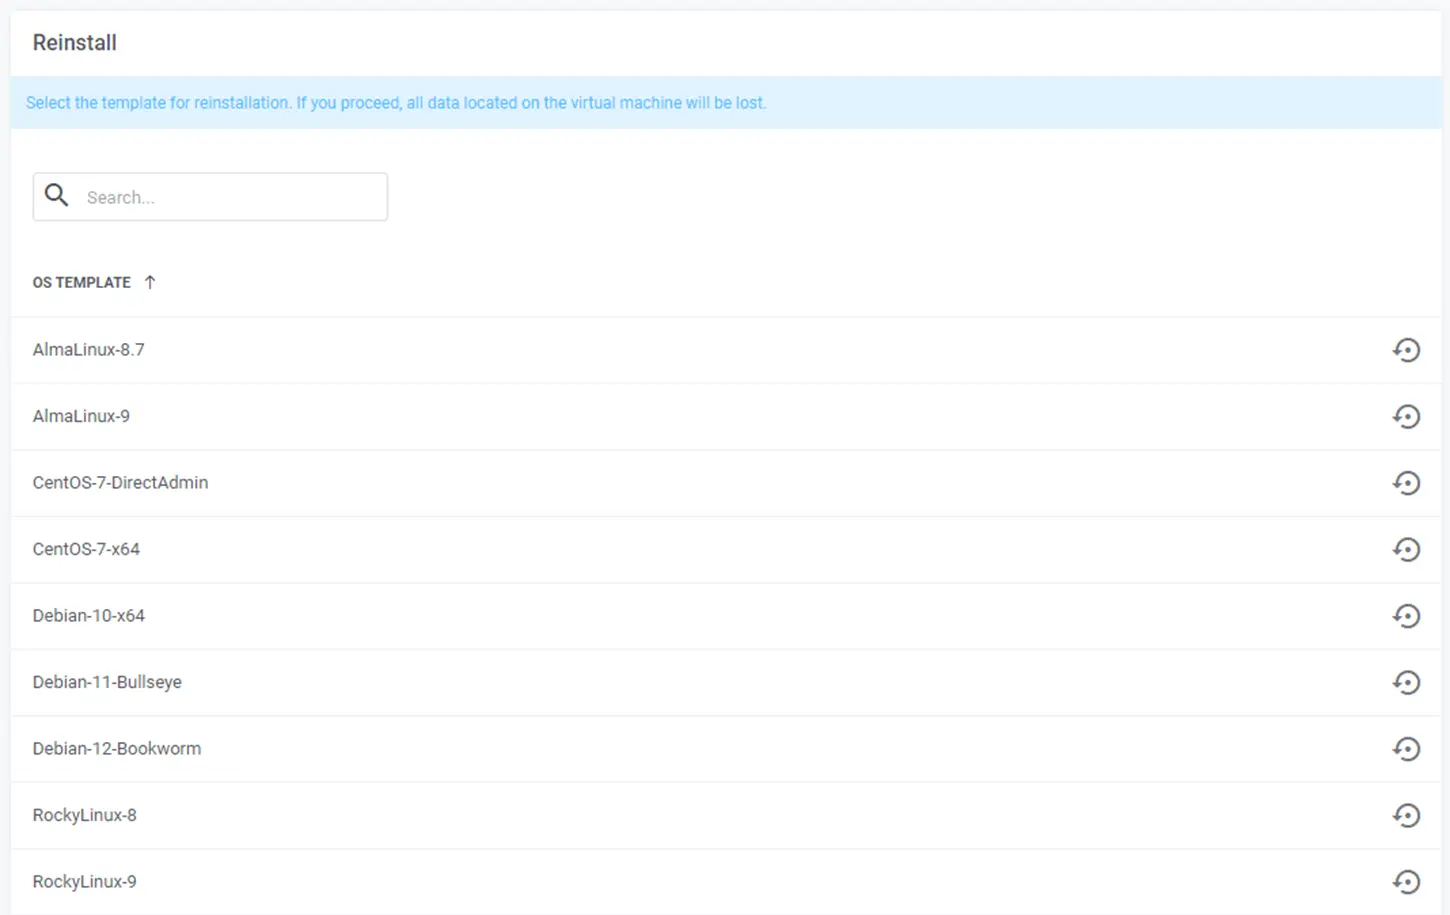Select the RockyLinux-9 template name
Viewport: 1450px width, 915px height.
click(84, 881)
